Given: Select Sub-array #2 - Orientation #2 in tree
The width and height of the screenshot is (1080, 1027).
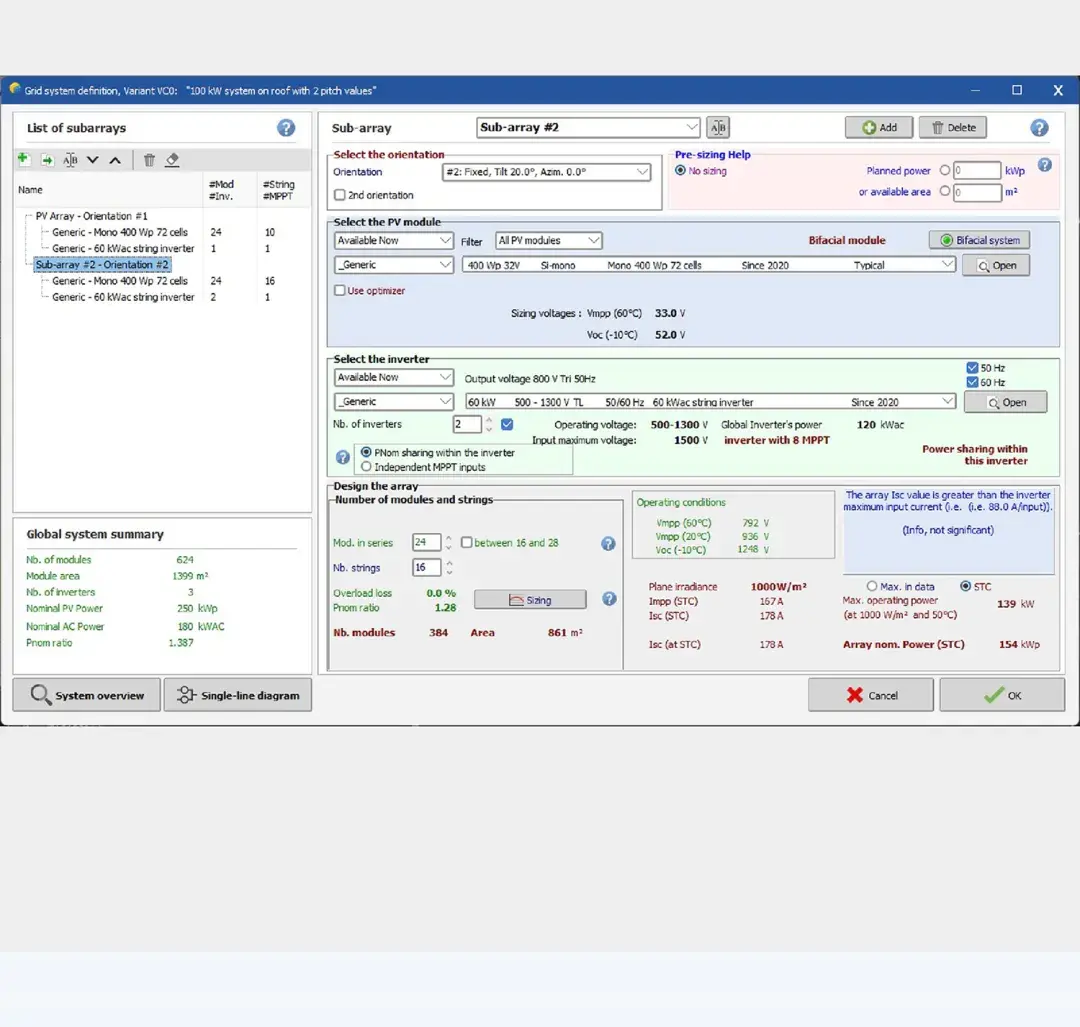Looking at the screenshot, I should point(102,265).
